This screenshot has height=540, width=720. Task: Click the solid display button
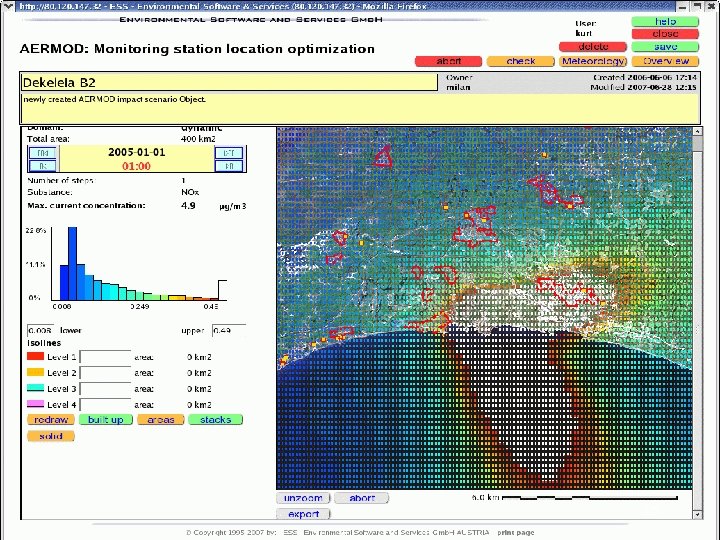click(51, 436)
